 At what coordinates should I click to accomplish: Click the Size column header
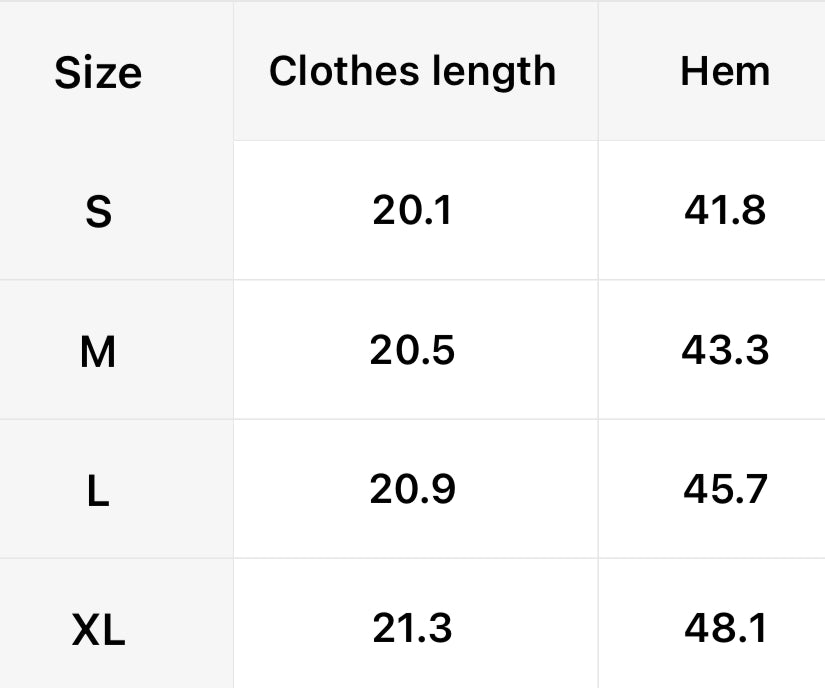(x=98, y=73)
